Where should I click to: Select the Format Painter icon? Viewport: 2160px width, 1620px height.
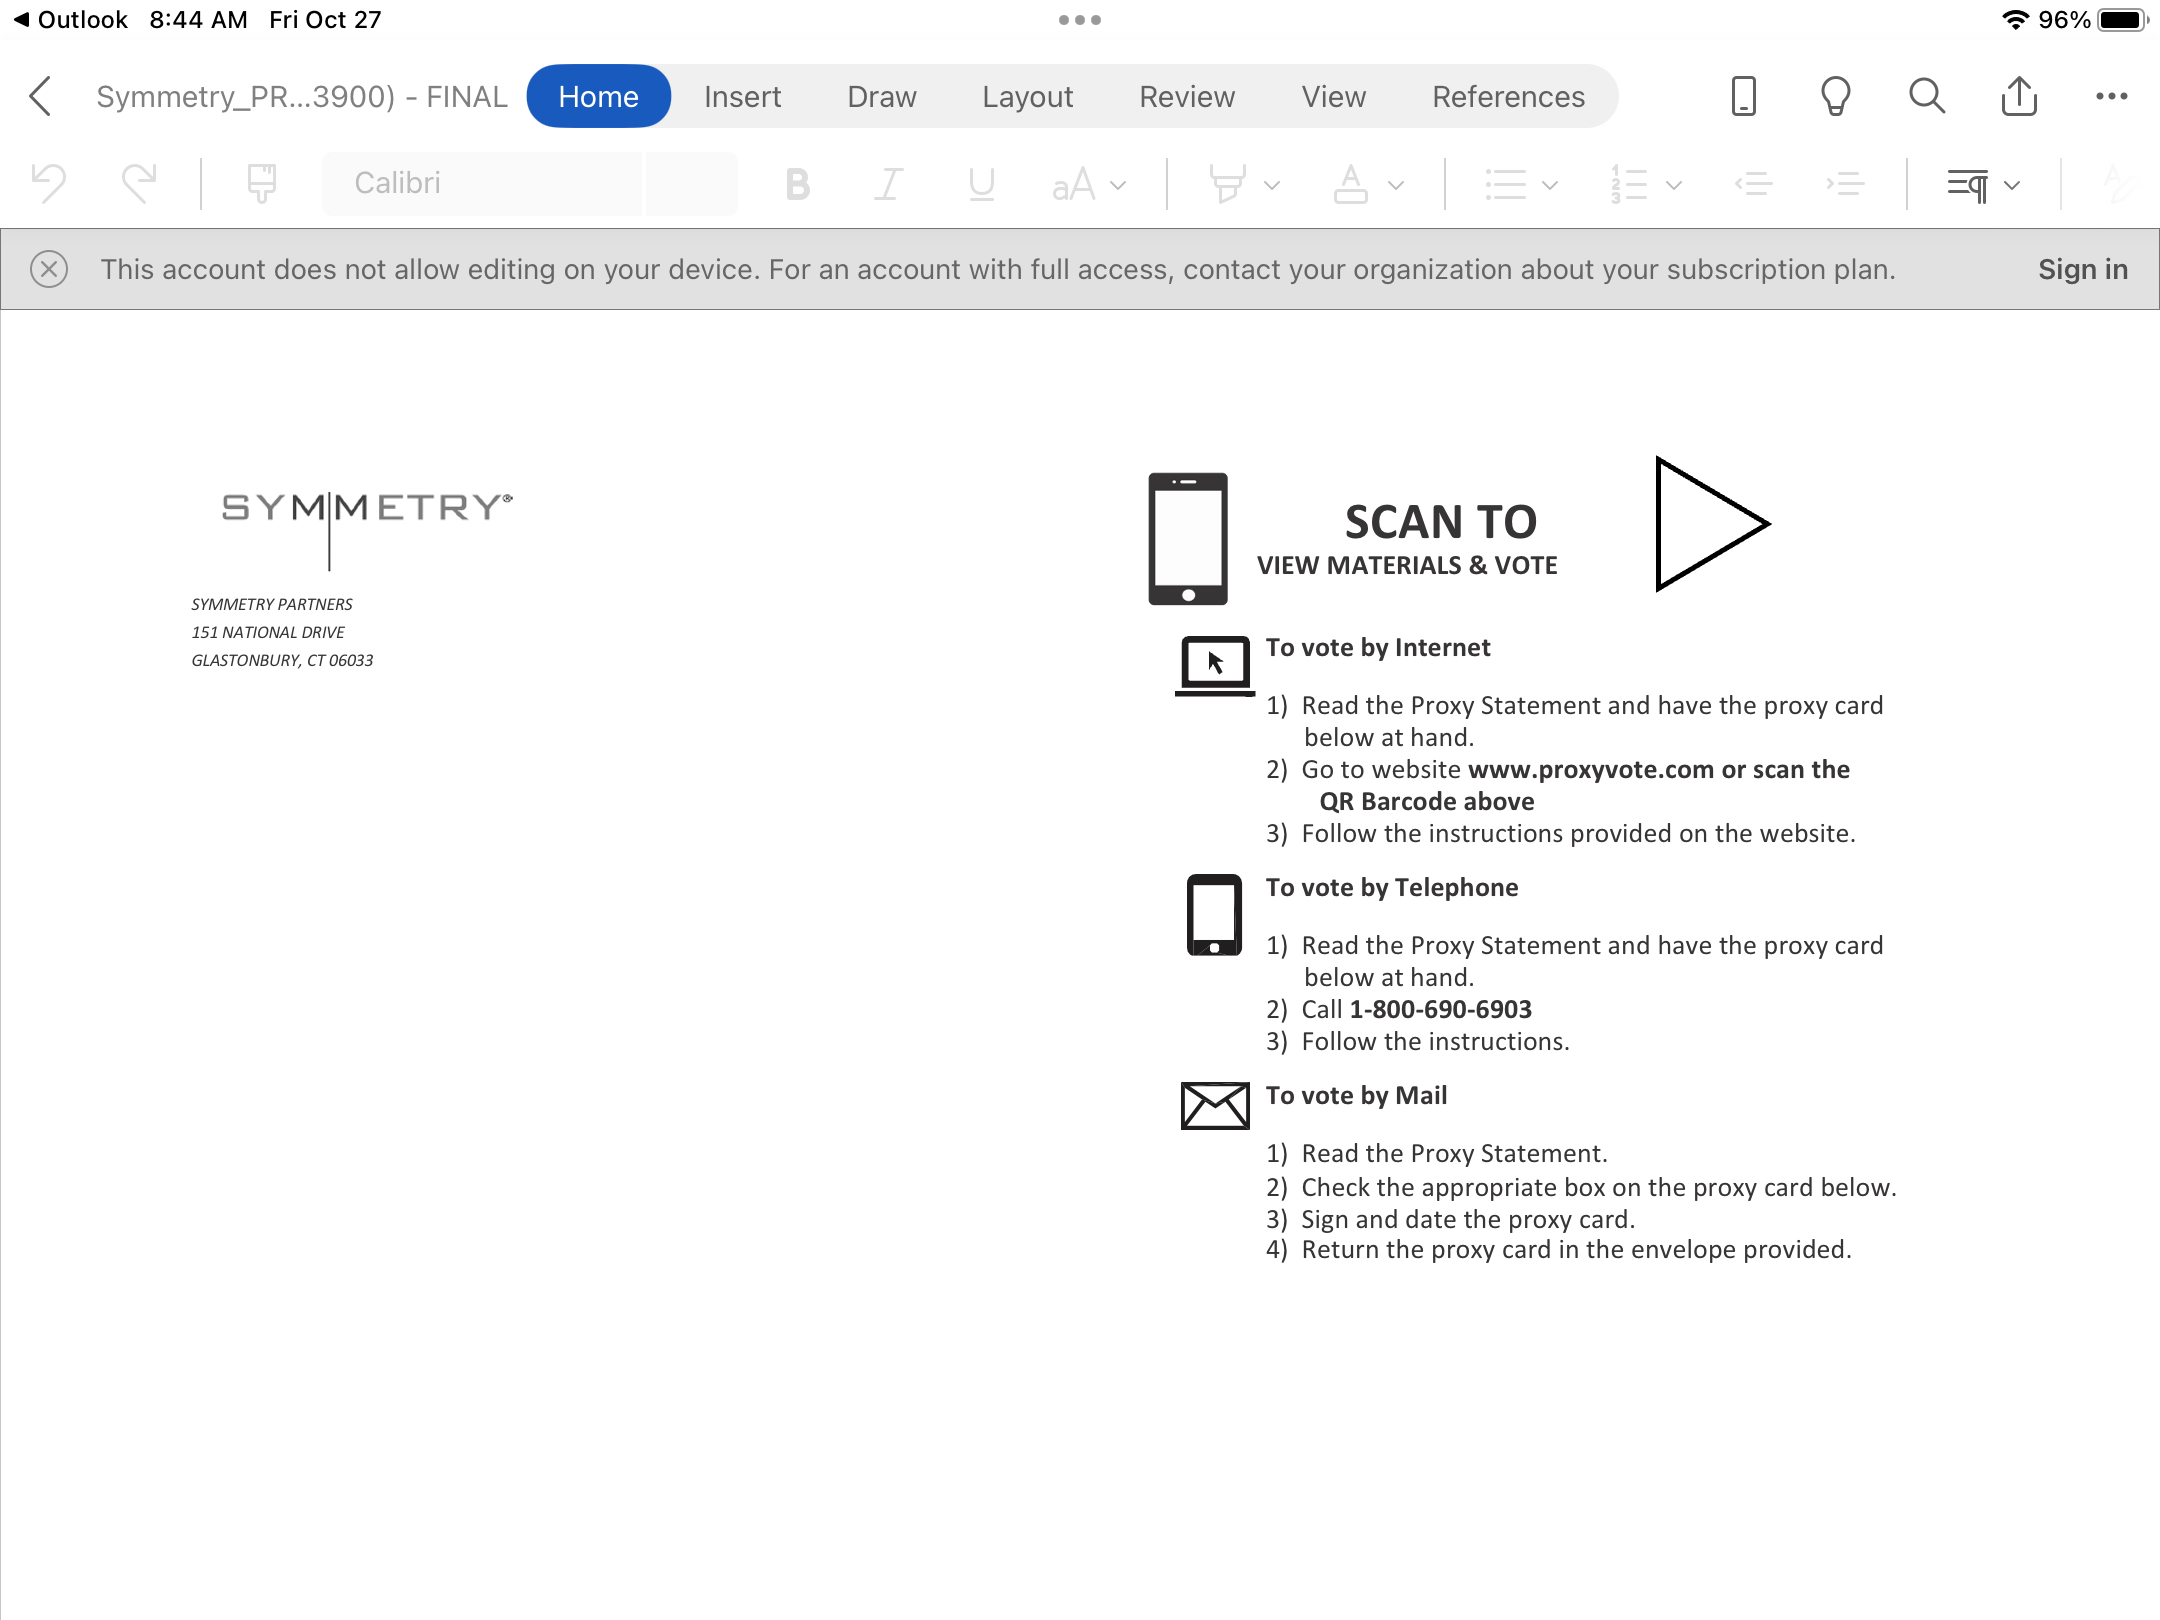click(x=262, y=183)
